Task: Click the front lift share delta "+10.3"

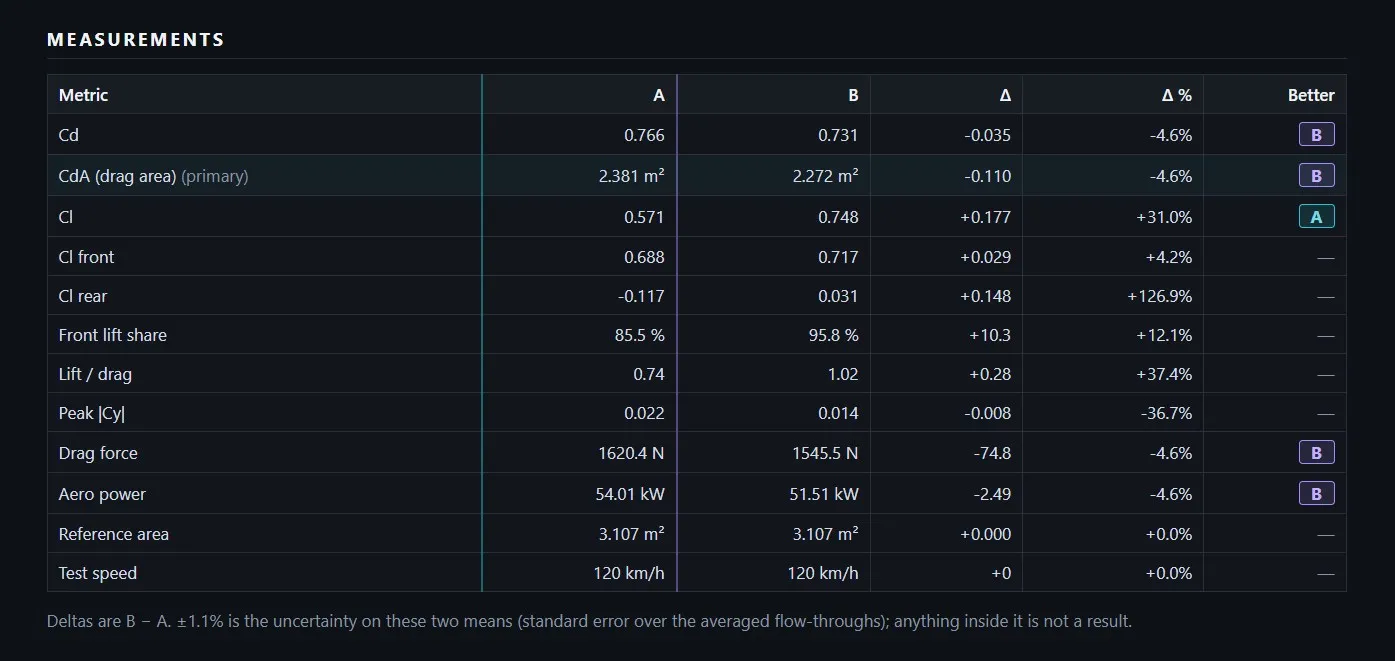Action: pyautogui.click(x=990, y=335)
